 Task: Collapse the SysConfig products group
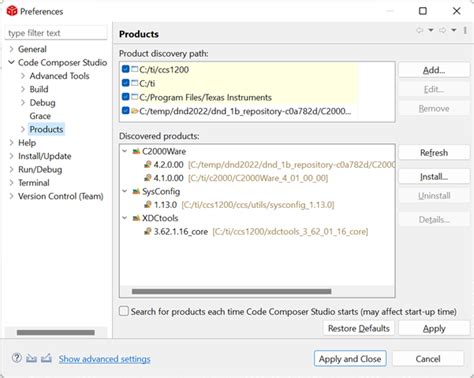[125, 191]
